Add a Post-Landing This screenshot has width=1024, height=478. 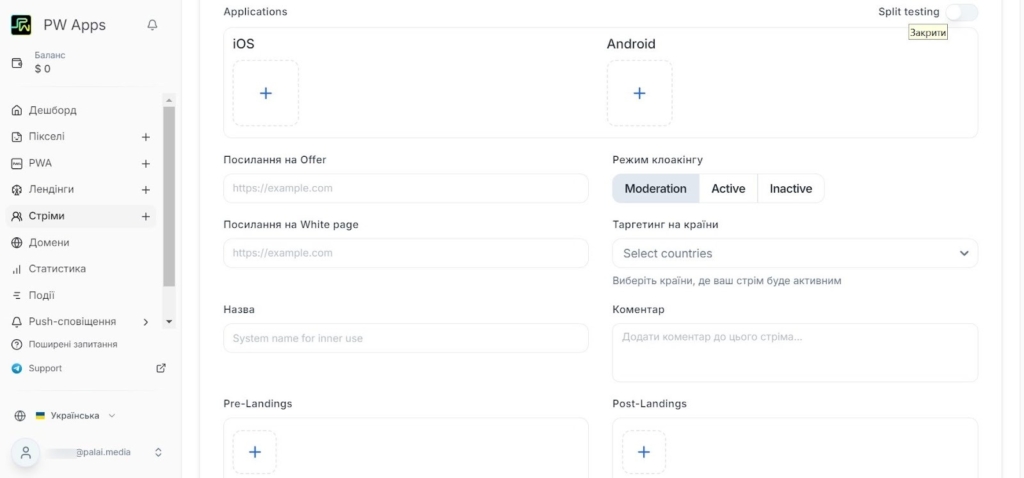coord(643,452)
